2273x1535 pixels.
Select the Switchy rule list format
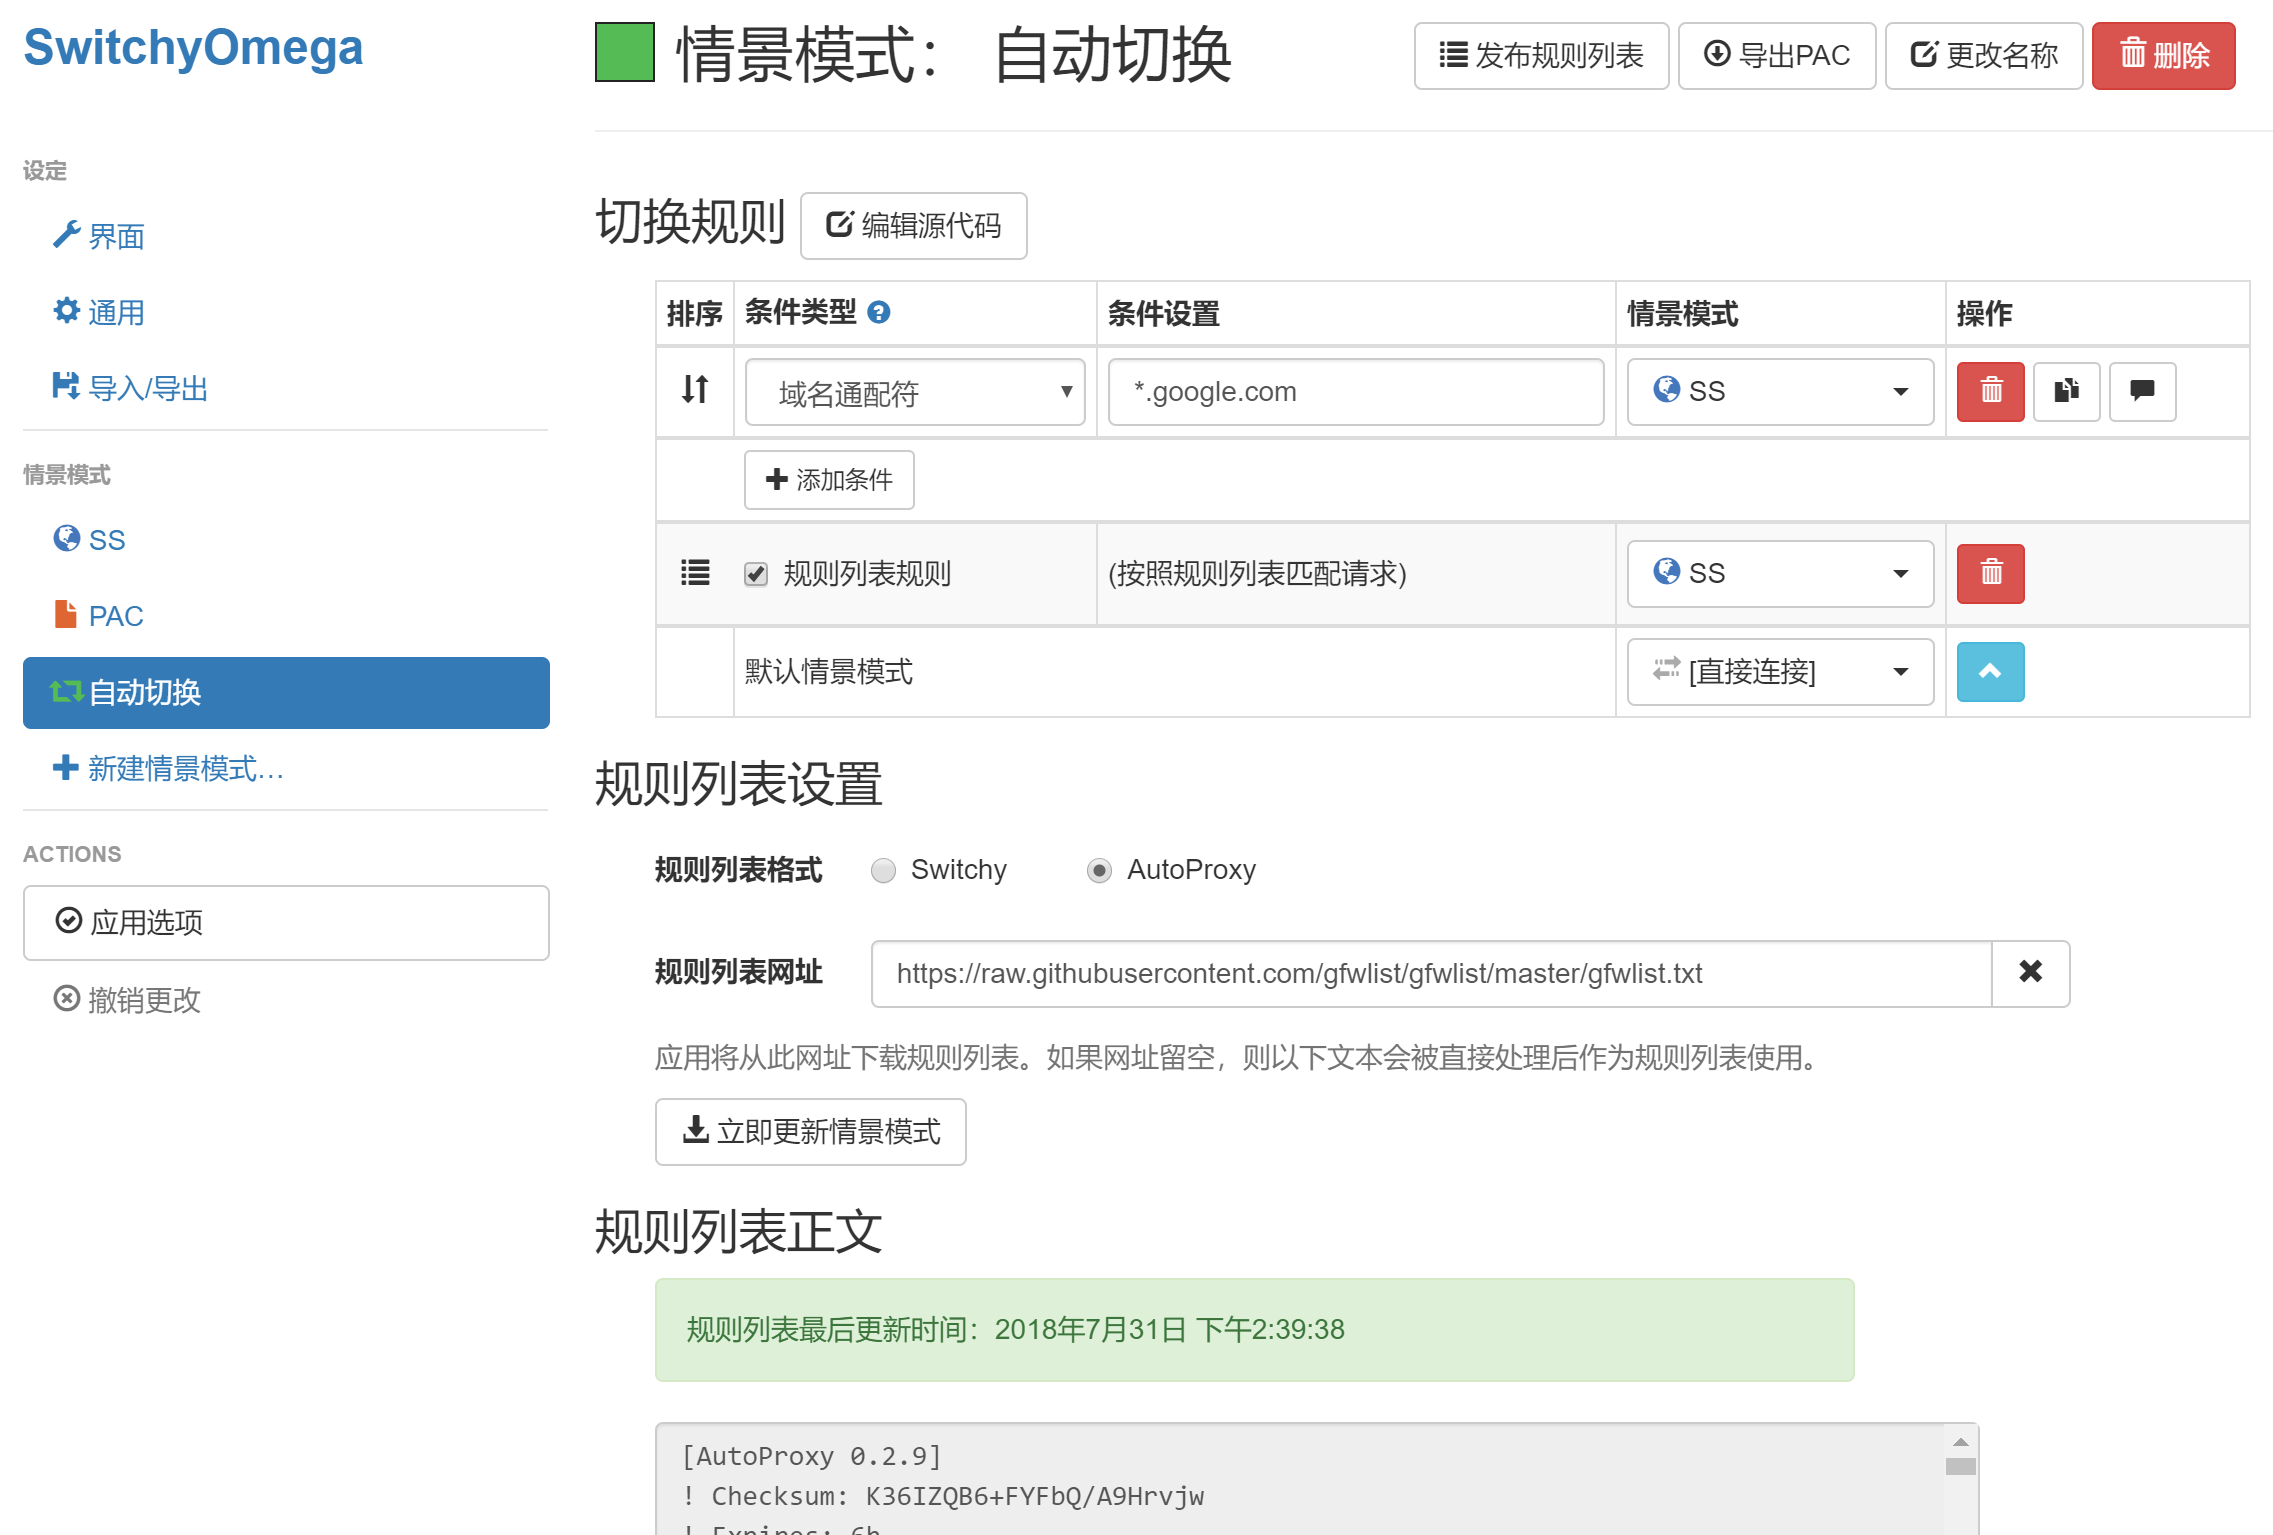pos(883,870)
